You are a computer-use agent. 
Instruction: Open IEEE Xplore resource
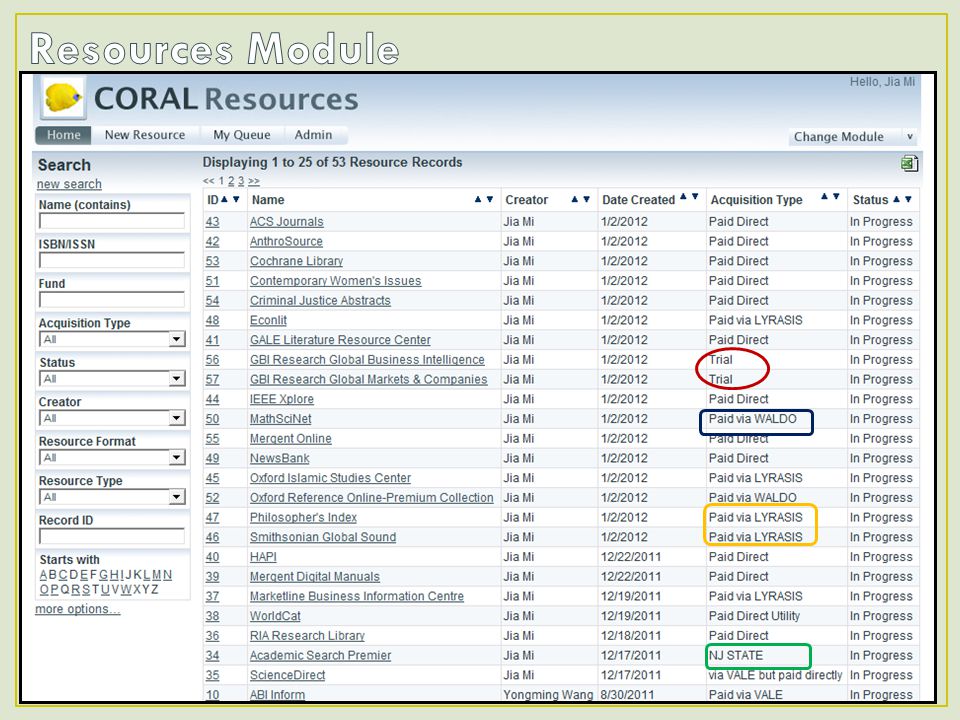[x=282, y=399]
